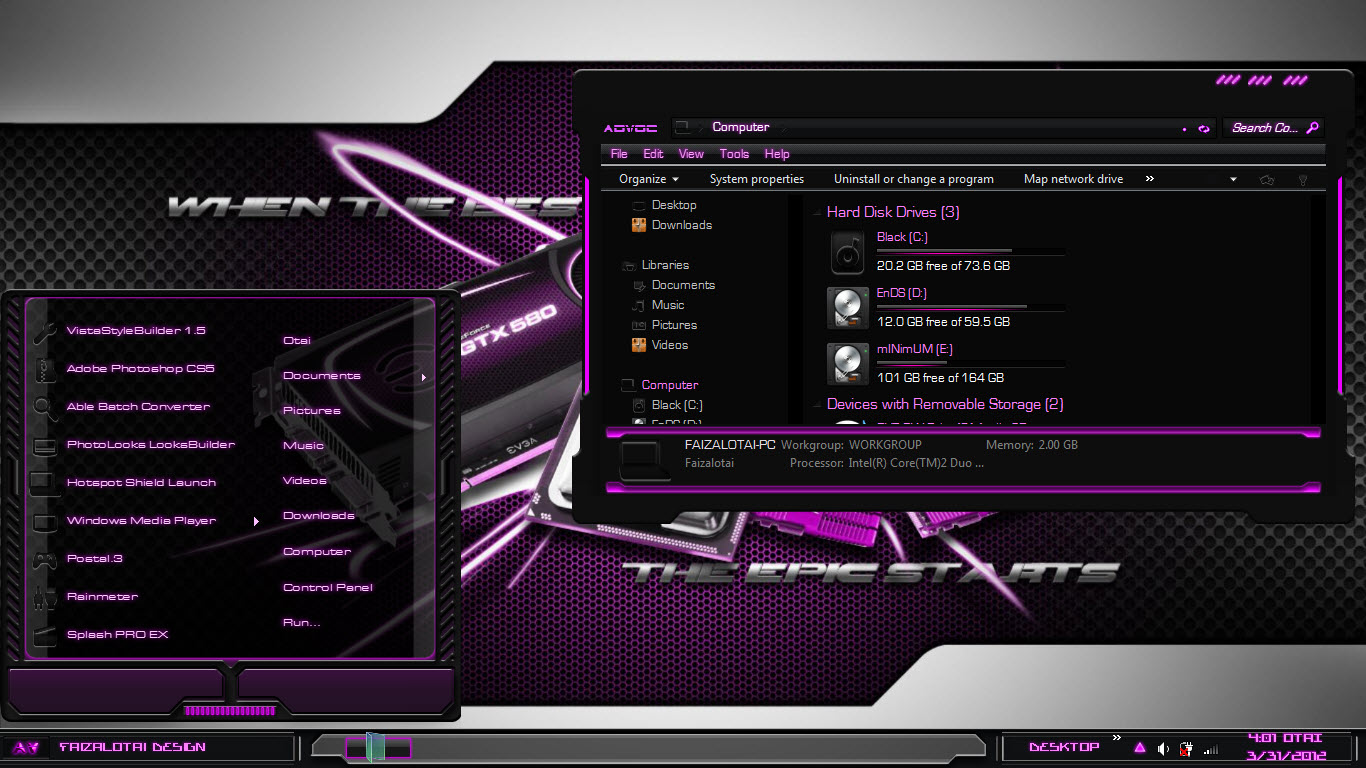Click the Black (C:) hard drive icon
This screenshot has width=1366, height=768.
tap(848, 252)
